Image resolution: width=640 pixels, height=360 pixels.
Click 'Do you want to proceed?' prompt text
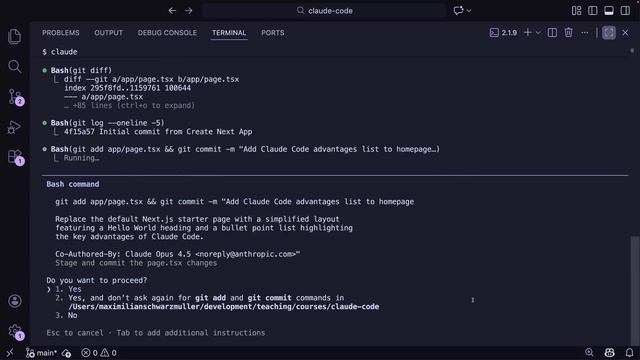(96, 280)
